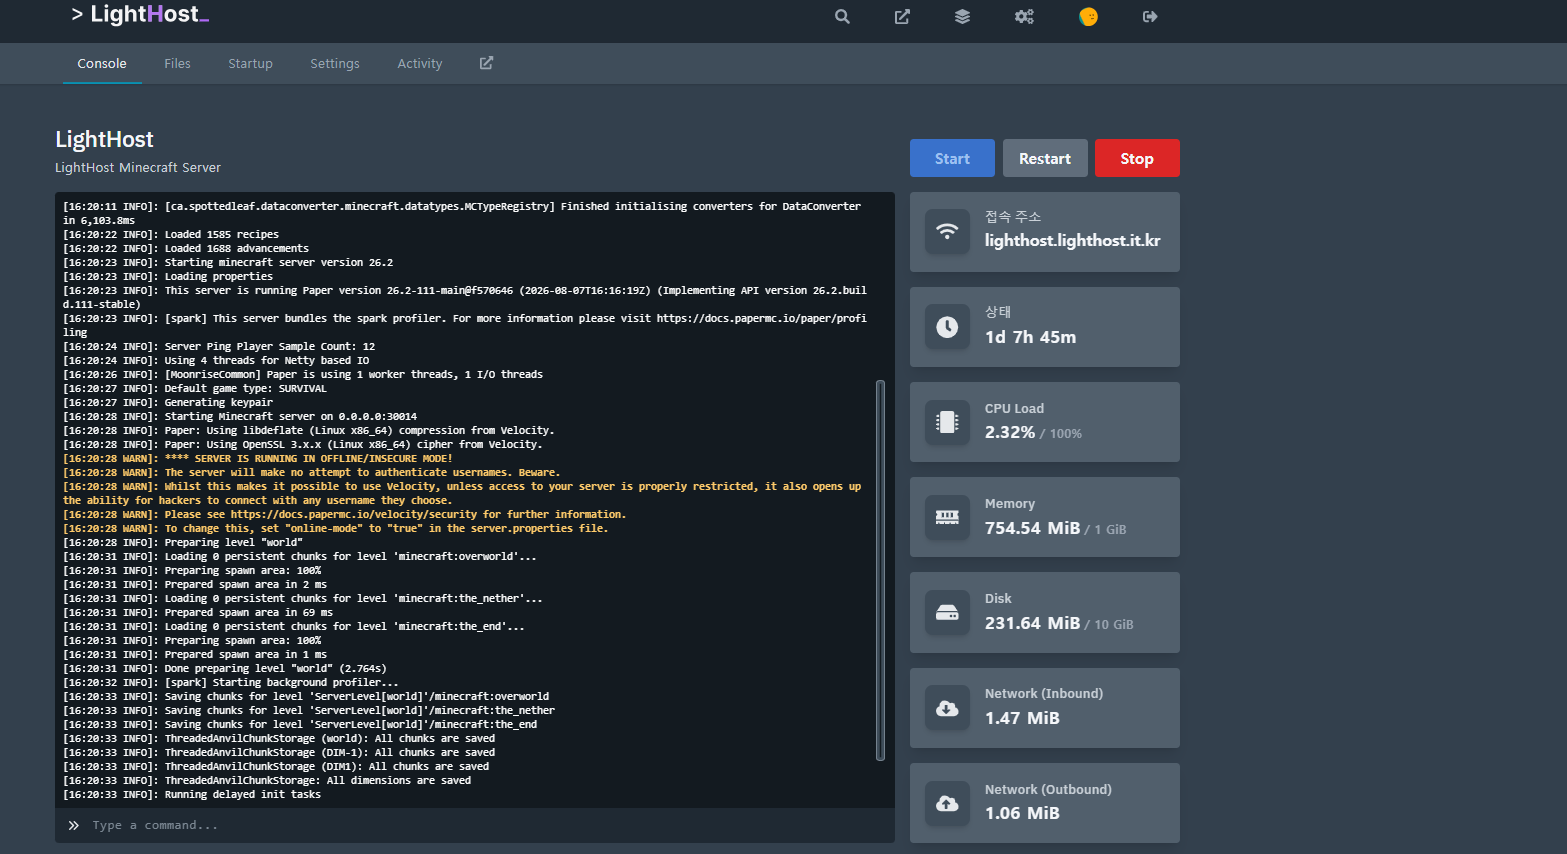This screenshot has height=854, width=1567.
Task: Click the external link icon in header
Action: 902,16
